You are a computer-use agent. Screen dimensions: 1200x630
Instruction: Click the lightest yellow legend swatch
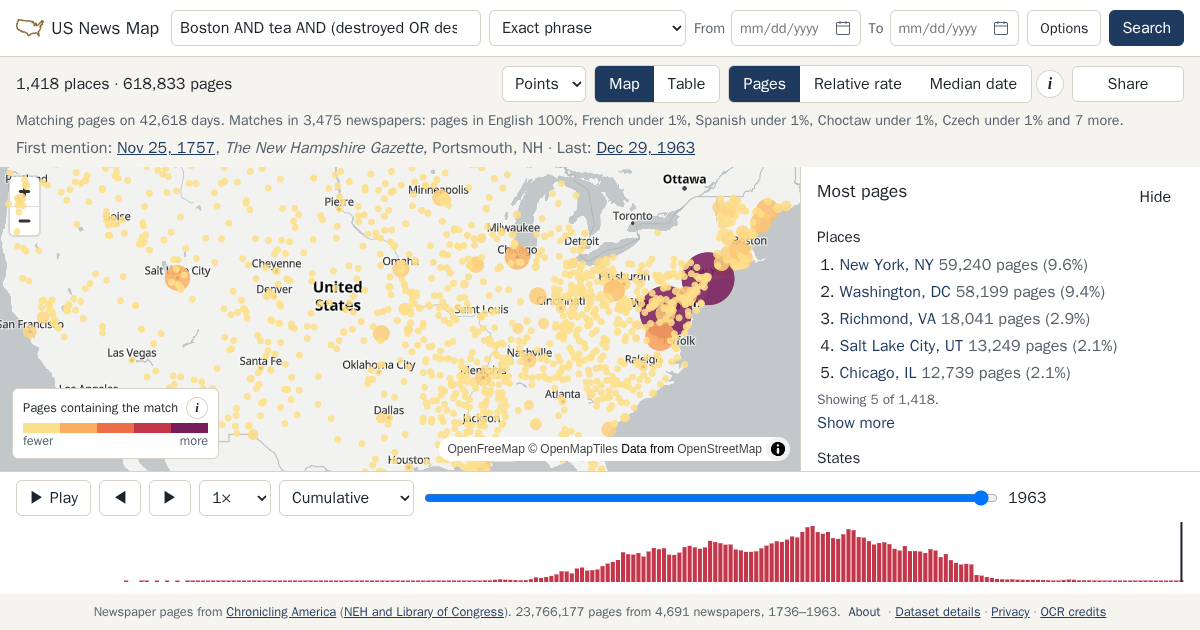coord(41,428)
